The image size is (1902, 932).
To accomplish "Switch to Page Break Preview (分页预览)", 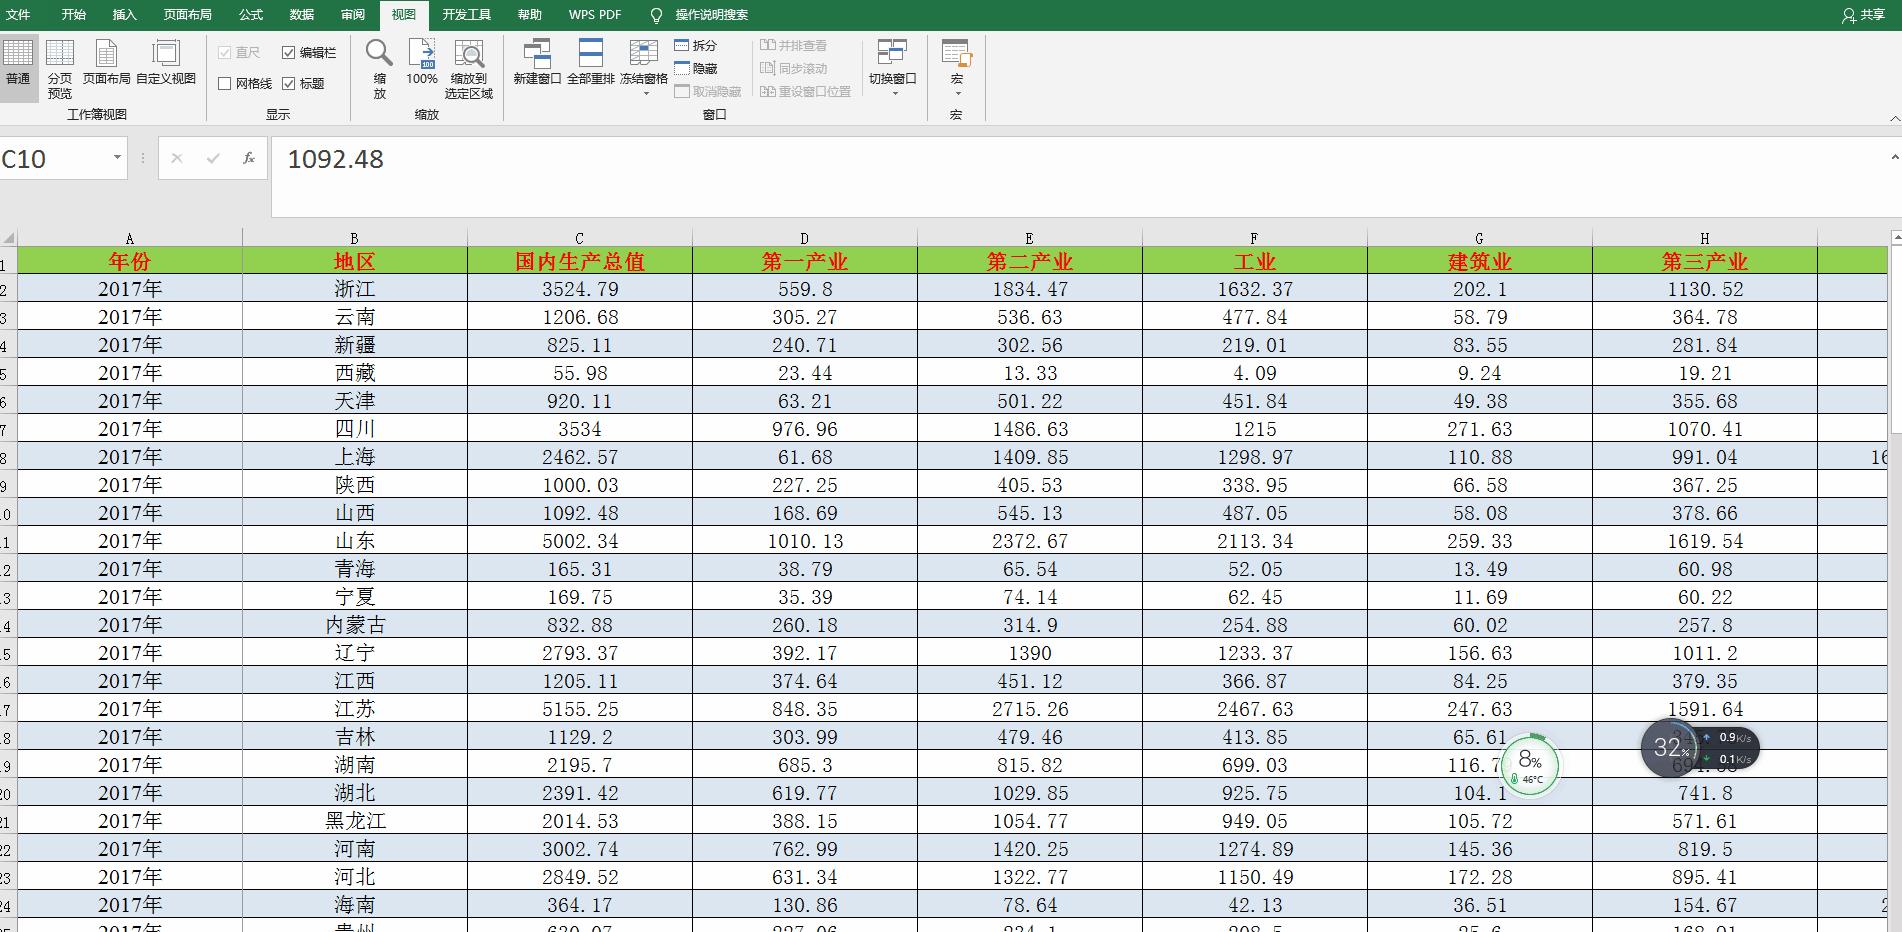I will coord(60,68).
